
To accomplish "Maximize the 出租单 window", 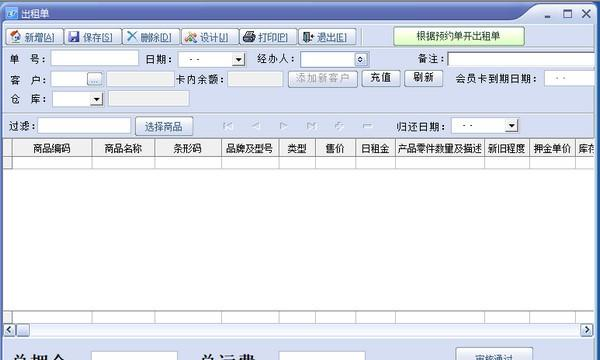I will pos(567,14).
